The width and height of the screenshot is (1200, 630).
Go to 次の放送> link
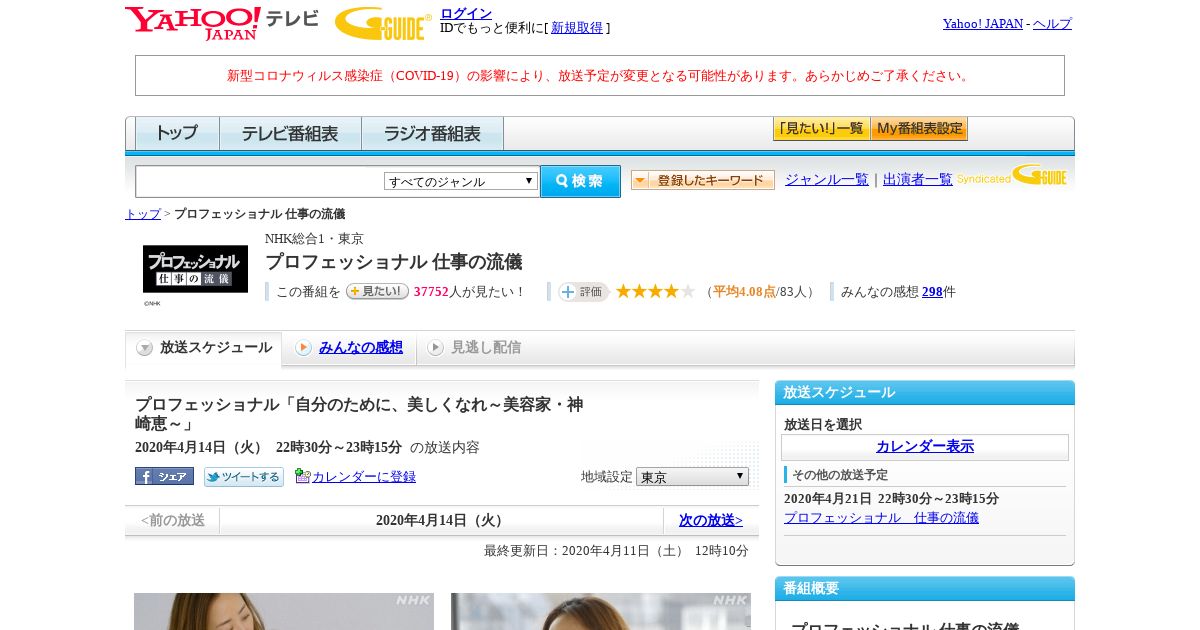tap(711, 520)
